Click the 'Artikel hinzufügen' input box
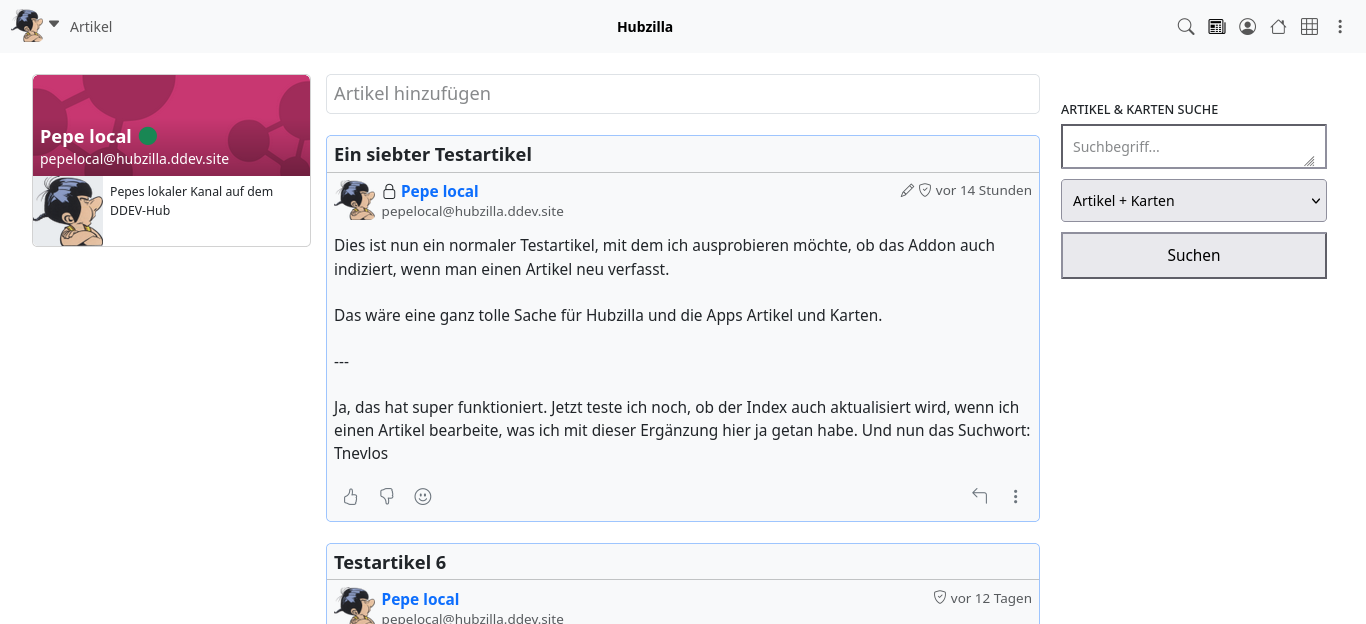 (x=682, y=94)
